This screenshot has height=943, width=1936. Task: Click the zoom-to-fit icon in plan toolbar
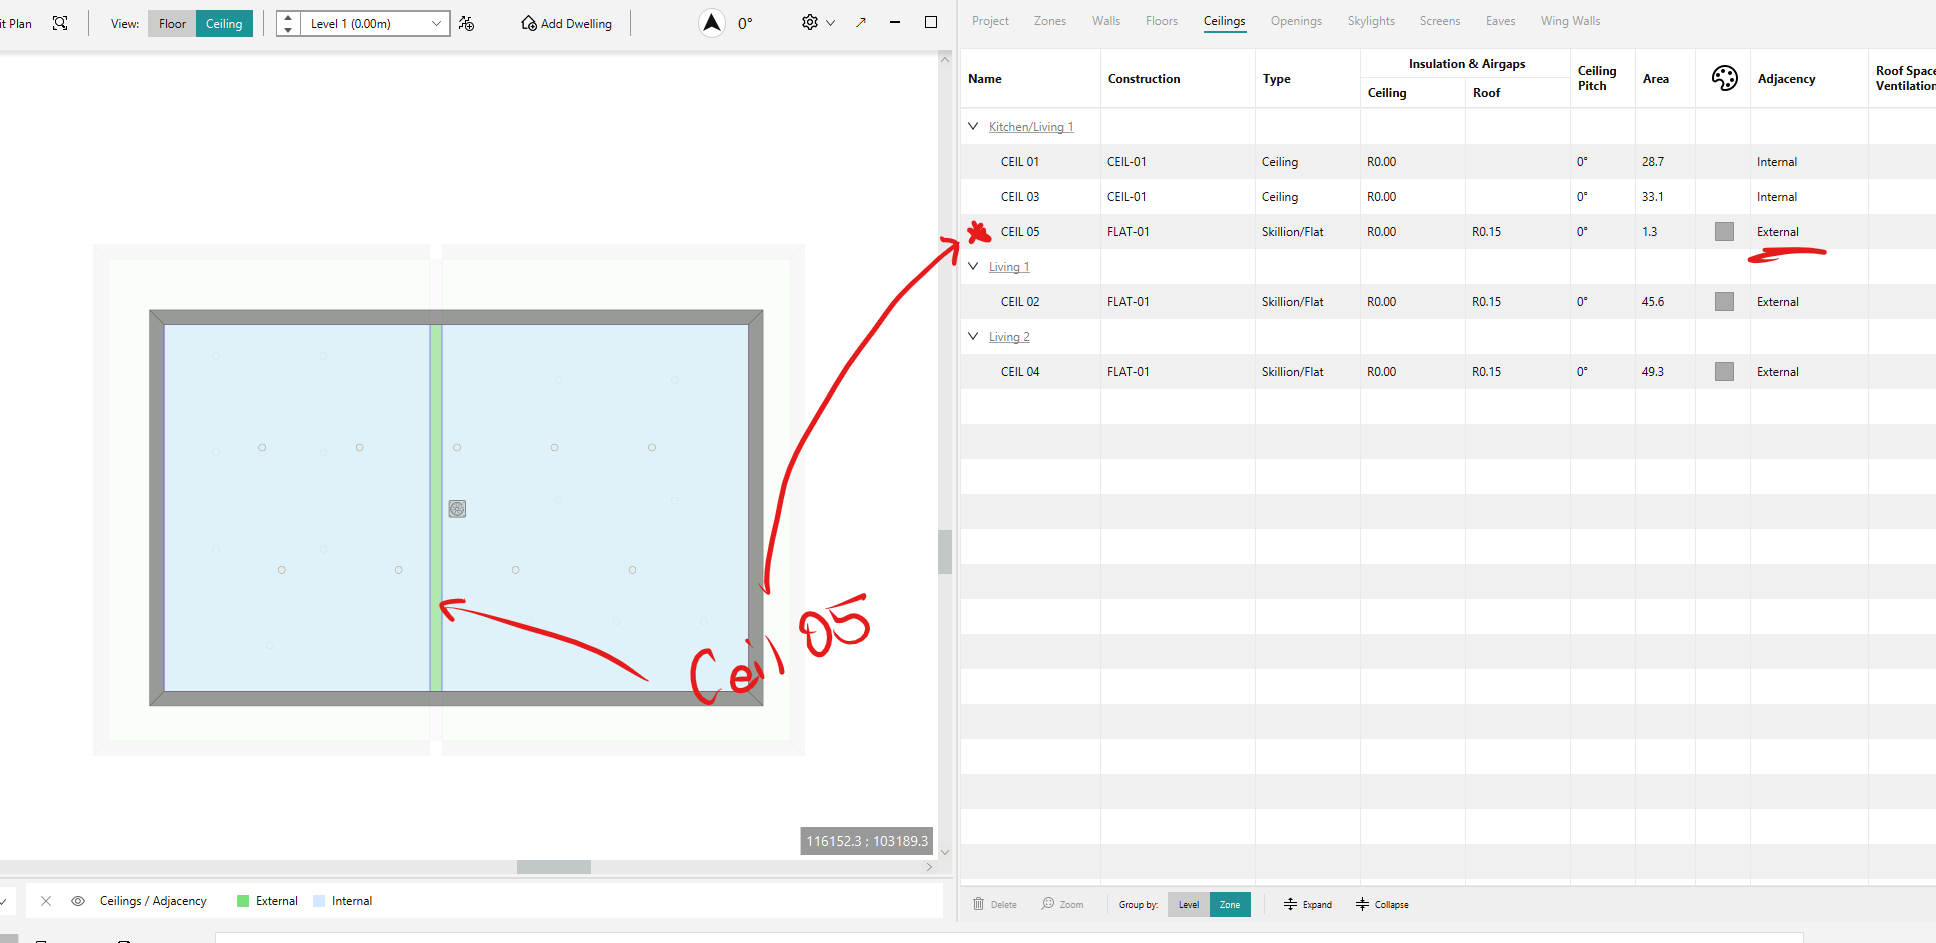click(x=60, y=23)
